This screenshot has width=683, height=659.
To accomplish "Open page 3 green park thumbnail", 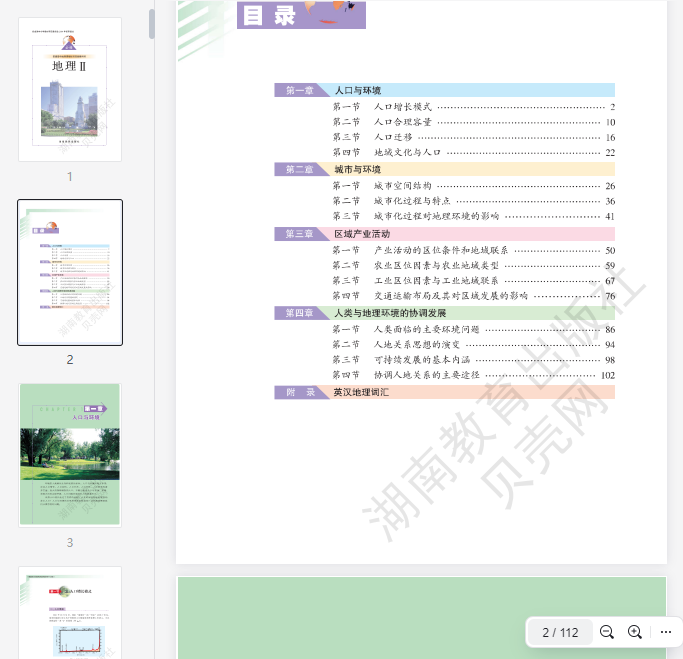I will point(70,455).
